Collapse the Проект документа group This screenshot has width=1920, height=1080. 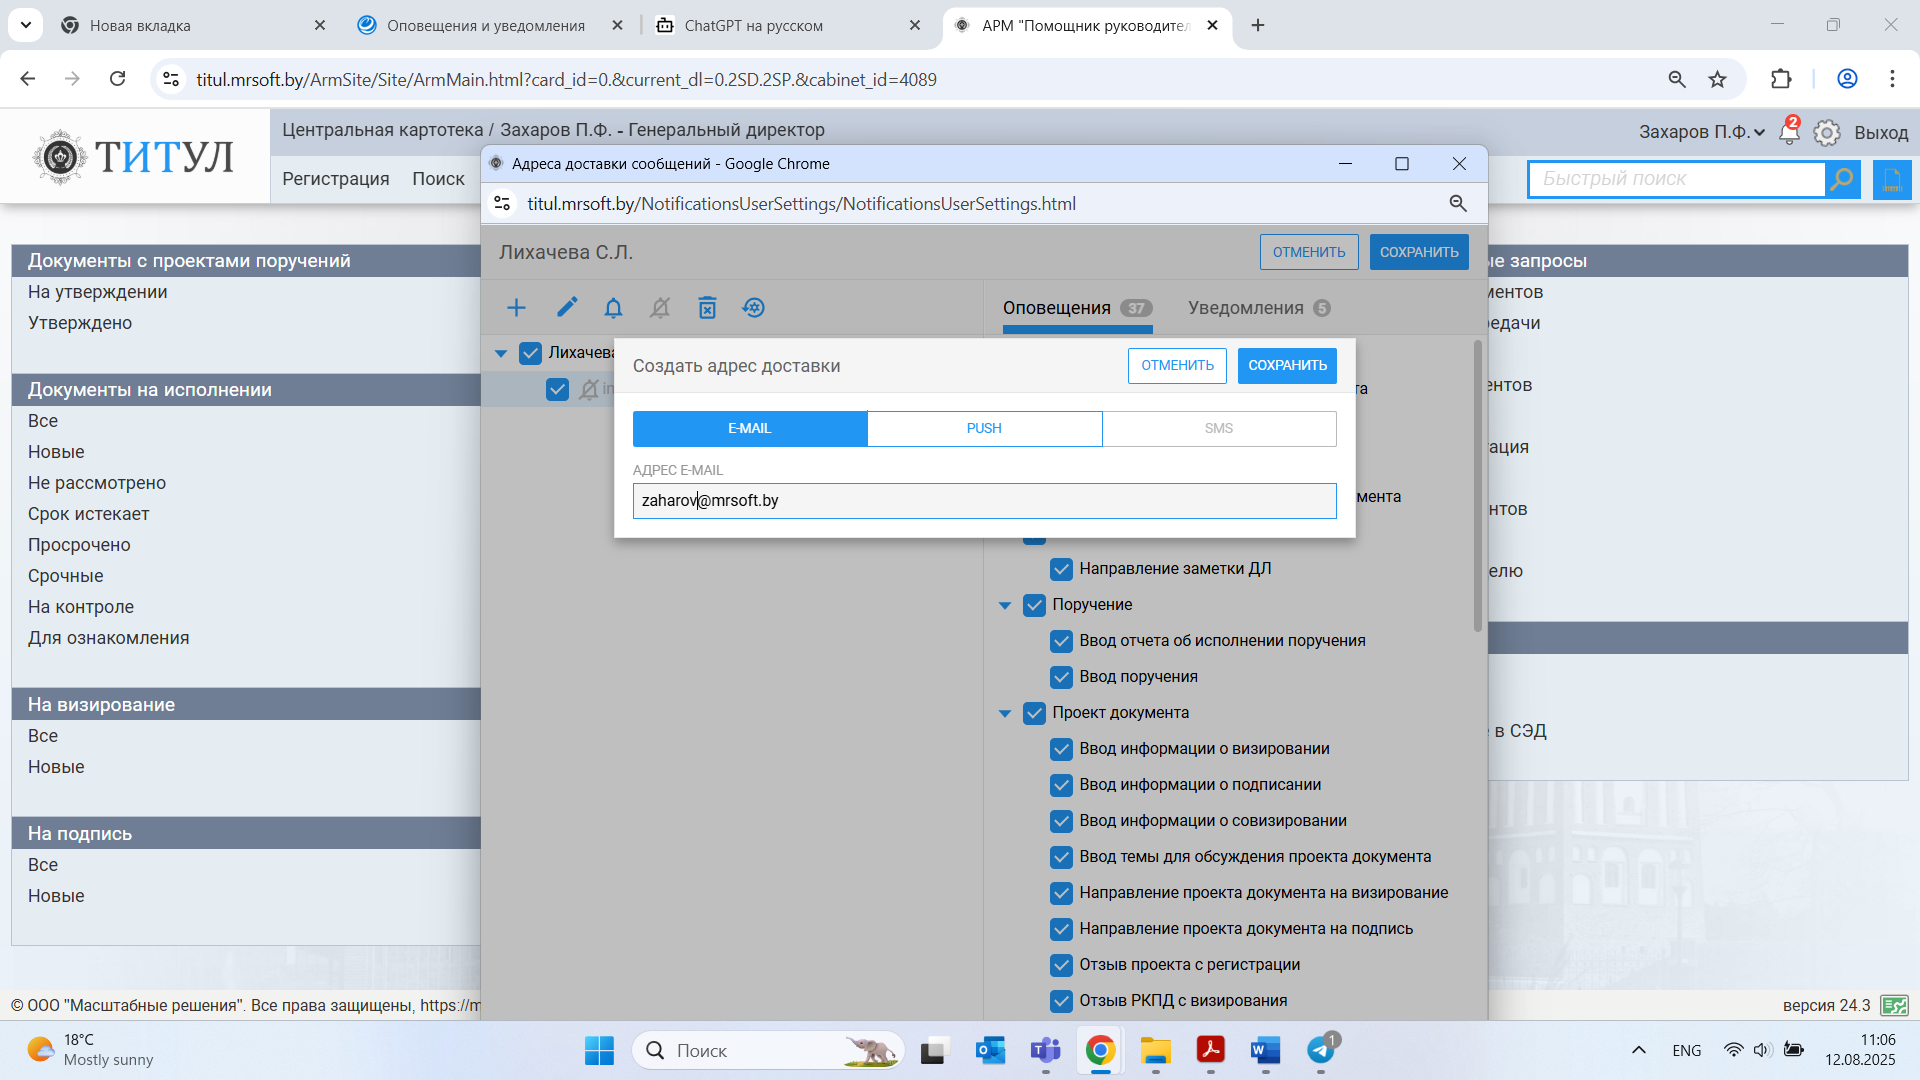pyautogui.click(x=1005, y=713)
